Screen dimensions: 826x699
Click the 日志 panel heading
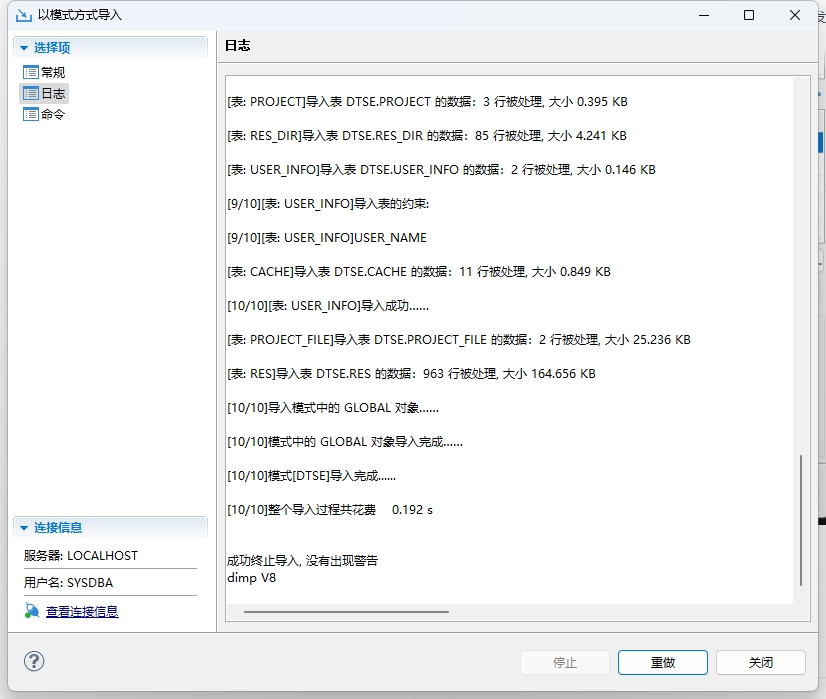point(238,46)
